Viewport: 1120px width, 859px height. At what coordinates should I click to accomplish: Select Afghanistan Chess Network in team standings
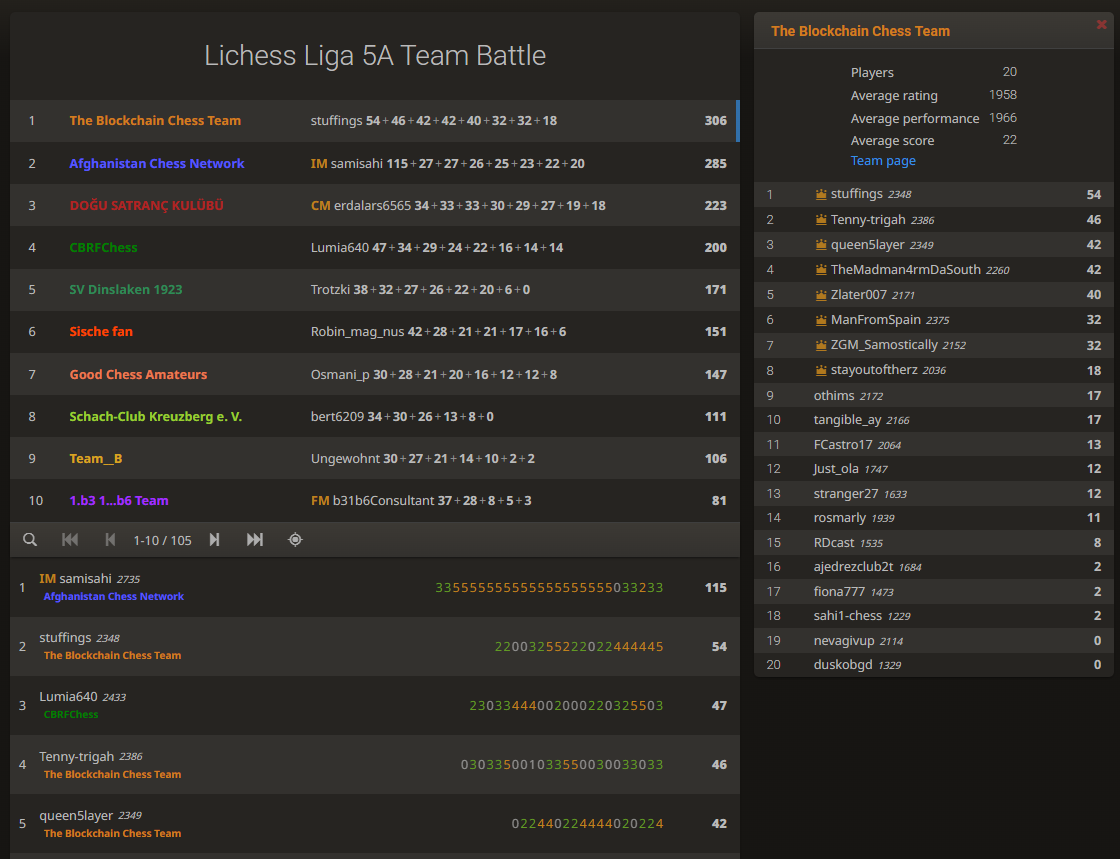point(156,164)
